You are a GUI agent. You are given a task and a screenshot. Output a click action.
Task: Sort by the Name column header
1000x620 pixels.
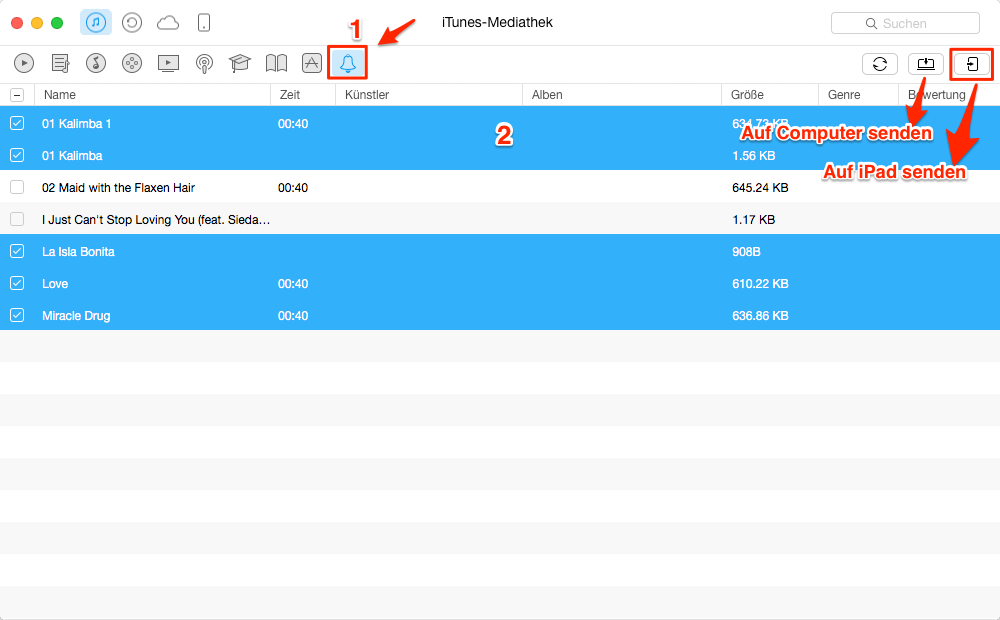152,95
